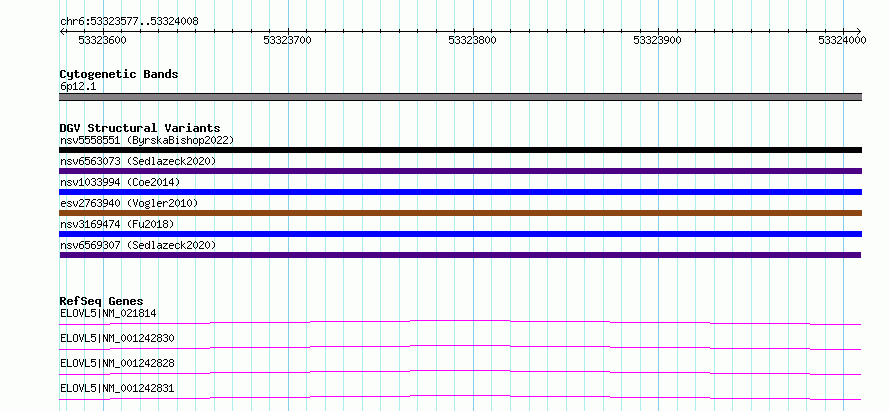890x411 pixels.
Task: Select the blue nsv1033994 variant bar
Action: [460, 192]
